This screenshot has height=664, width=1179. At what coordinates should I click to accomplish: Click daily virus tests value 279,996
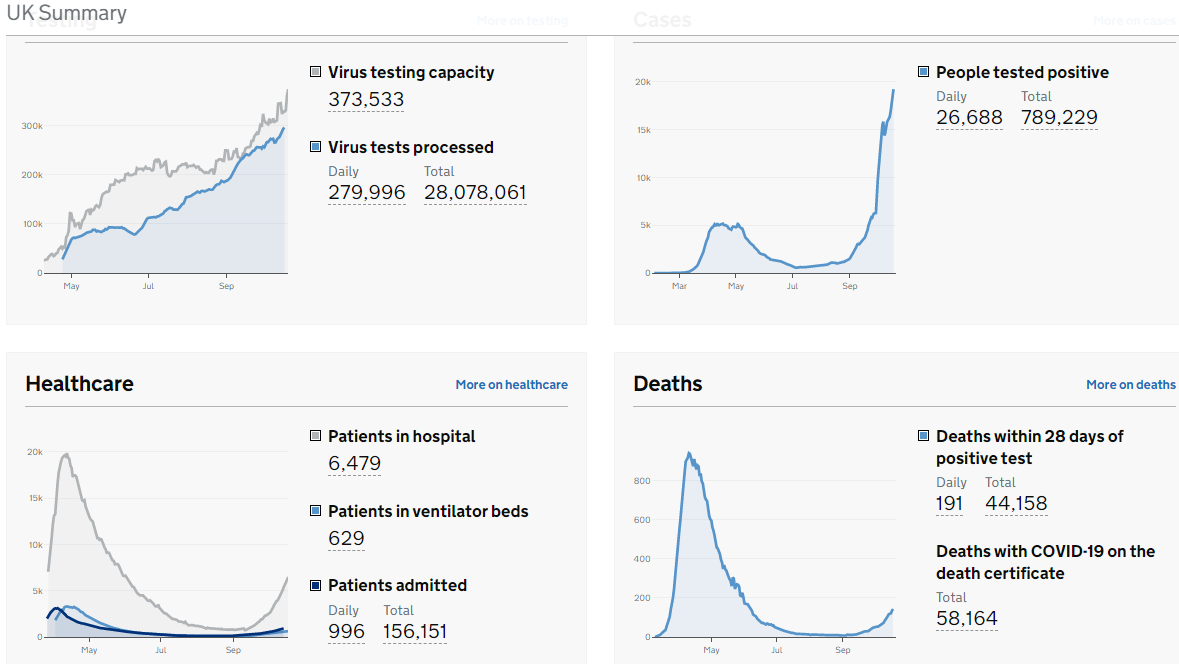coord(367,192)
